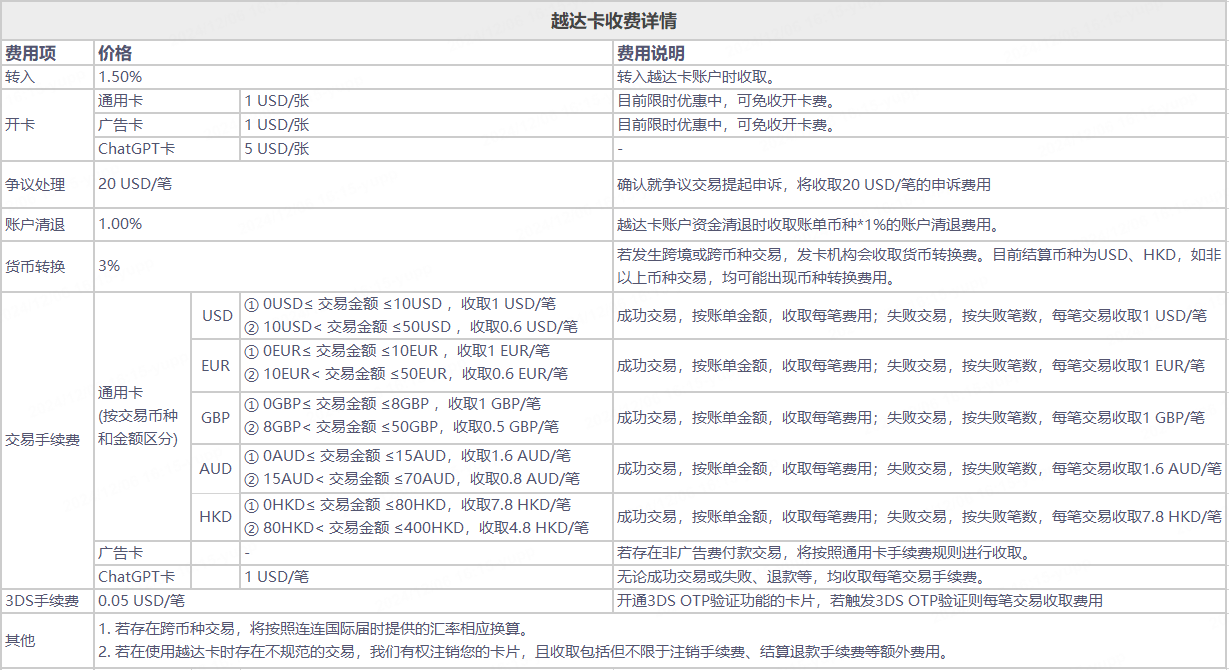The width and height of the screenshot is (1229, 670).
Task: Click the 80HKD< 交易金额 ≤400HKD rule
Action: coord(416,528)
